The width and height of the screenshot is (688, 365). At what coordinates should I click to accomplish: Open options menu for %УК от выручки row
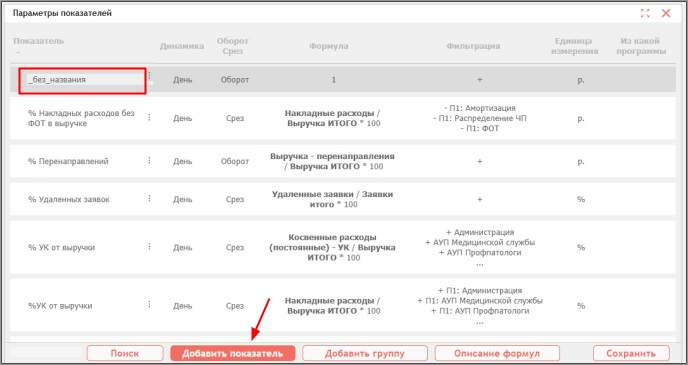(149, 304)
